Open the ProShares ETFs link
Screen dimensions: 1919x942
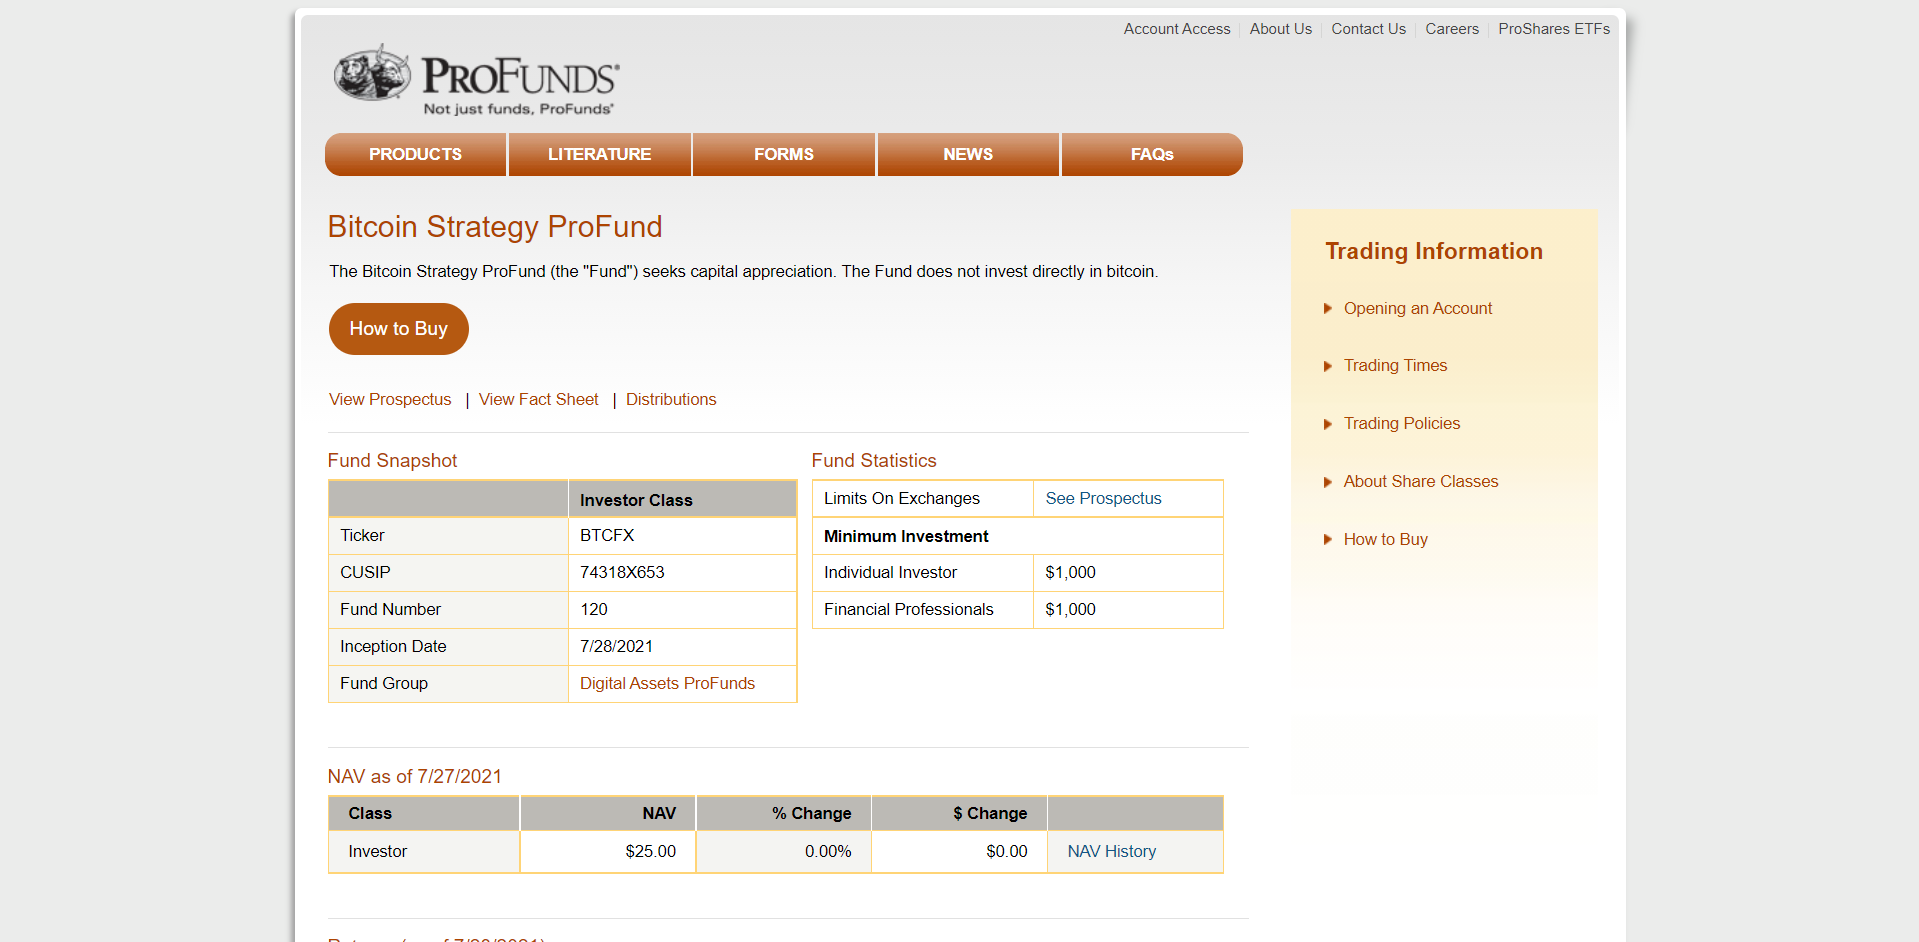coord(1554,29)
